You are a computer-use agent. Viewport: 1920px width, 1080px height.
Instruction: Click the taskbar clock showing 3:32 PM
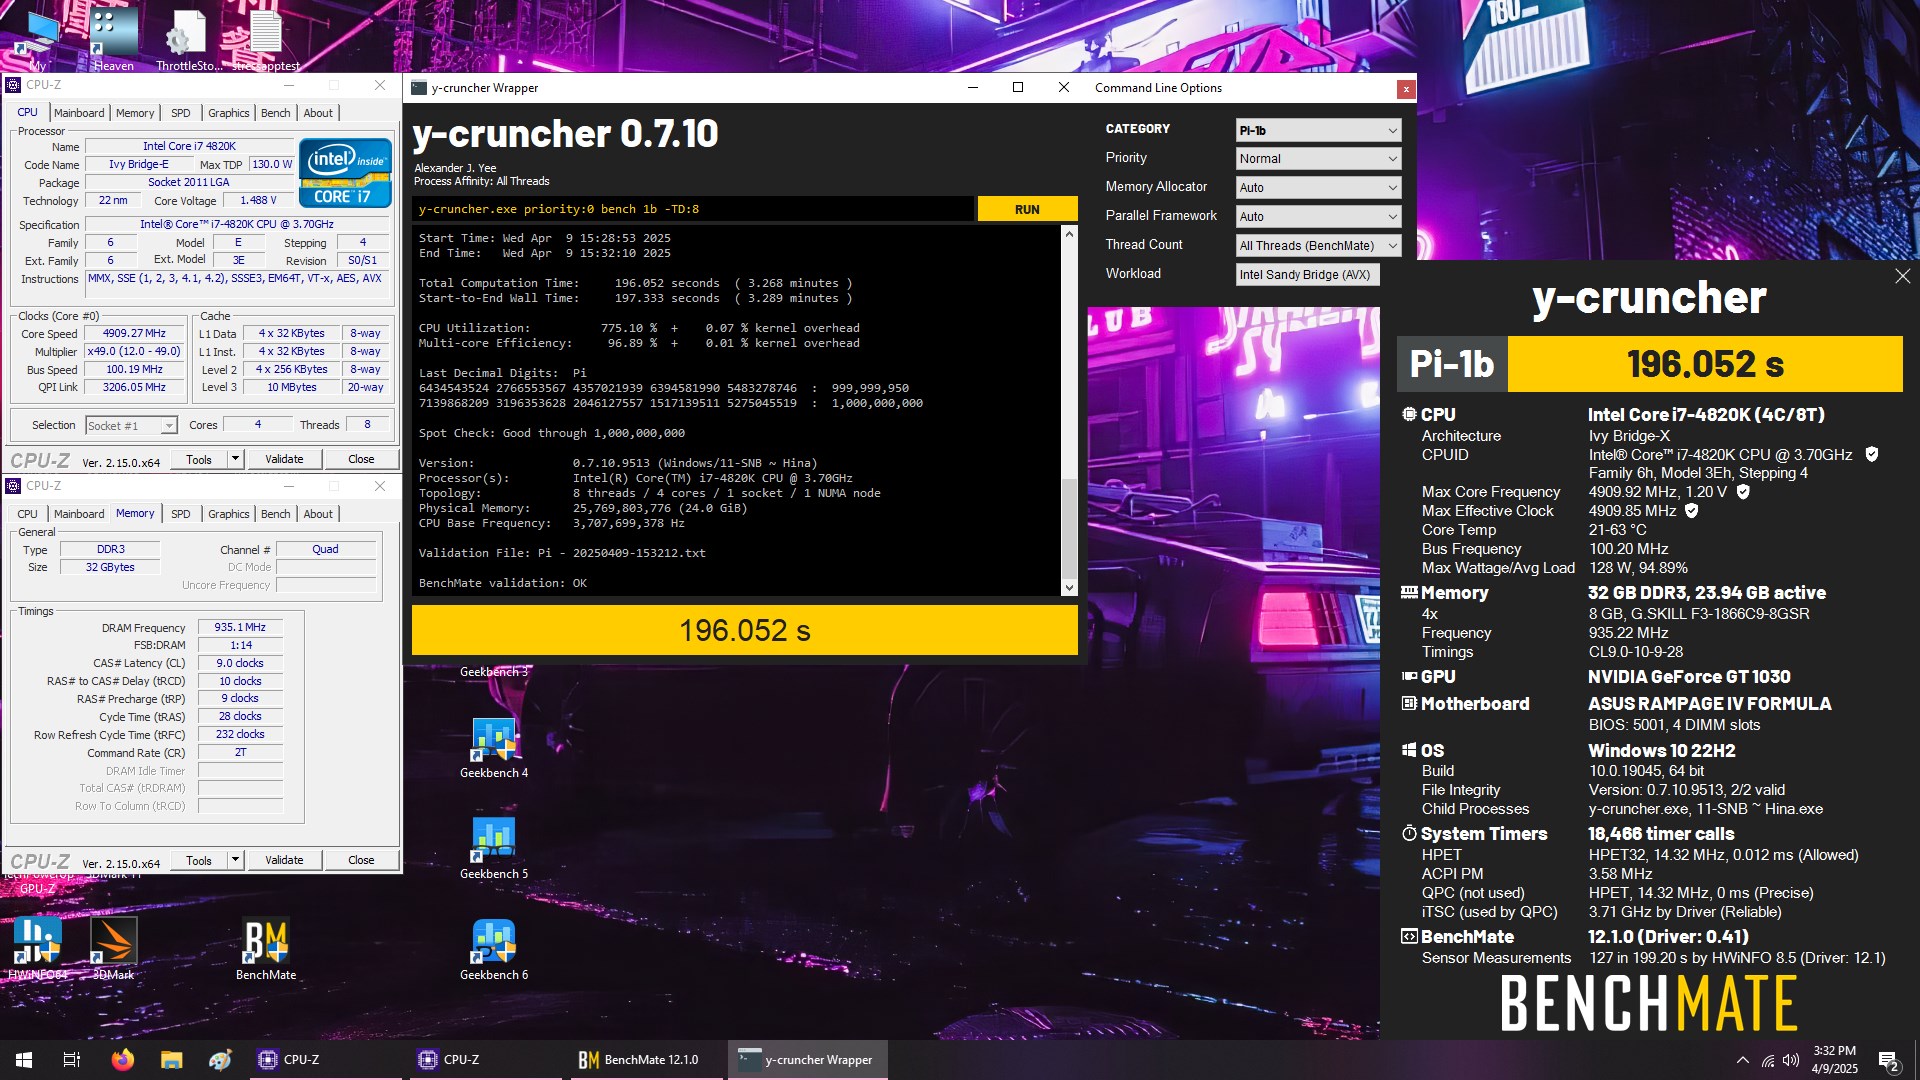(1834, 1060)
